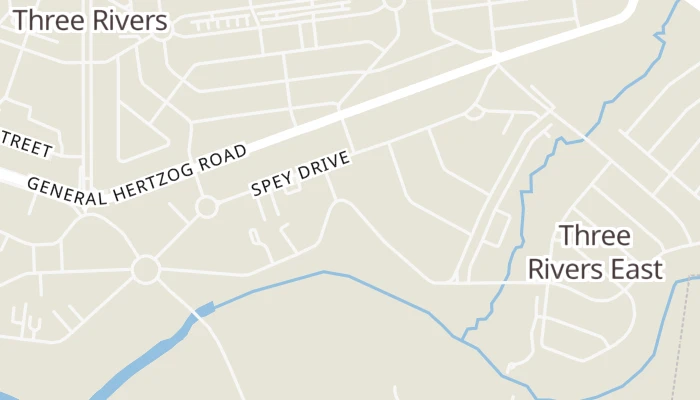The image size is (700, 400).
Task: Select the rectangular block beside the stream
Action: (x=496, y=228)
